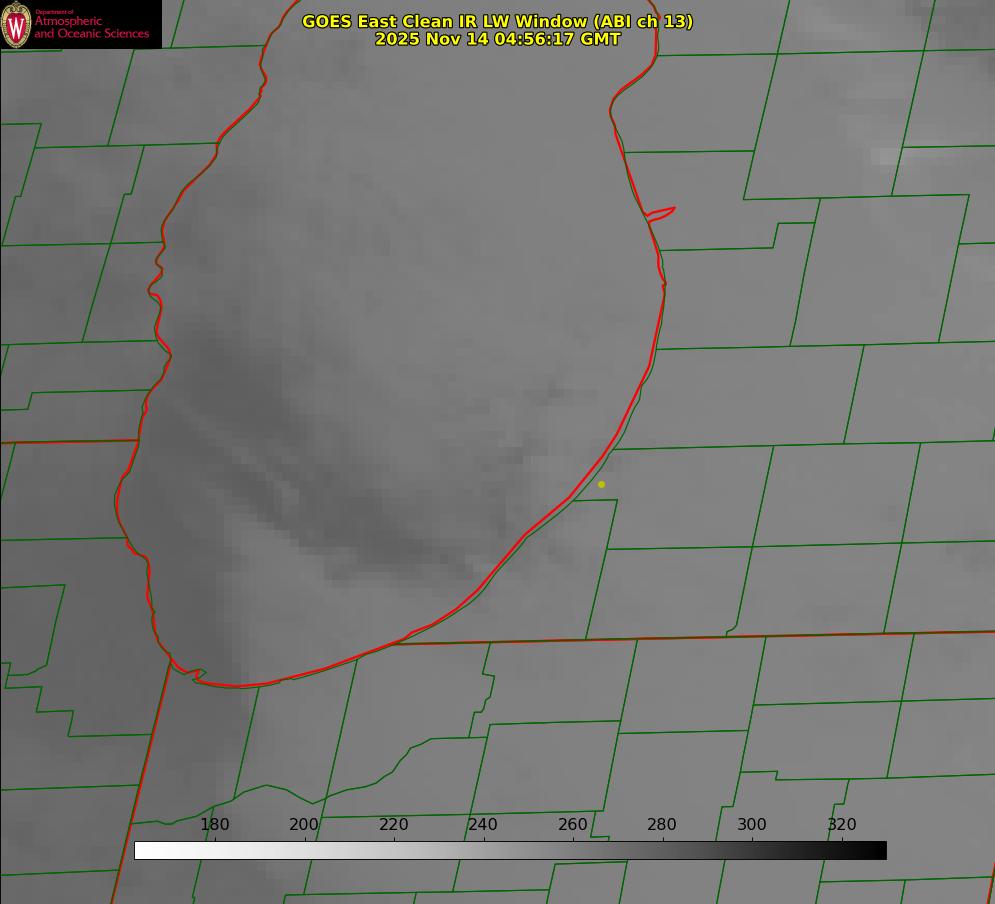This screenshot has width=995, height=904.
Task: Click the black right end of the colorbar
Action: point(879,851)
